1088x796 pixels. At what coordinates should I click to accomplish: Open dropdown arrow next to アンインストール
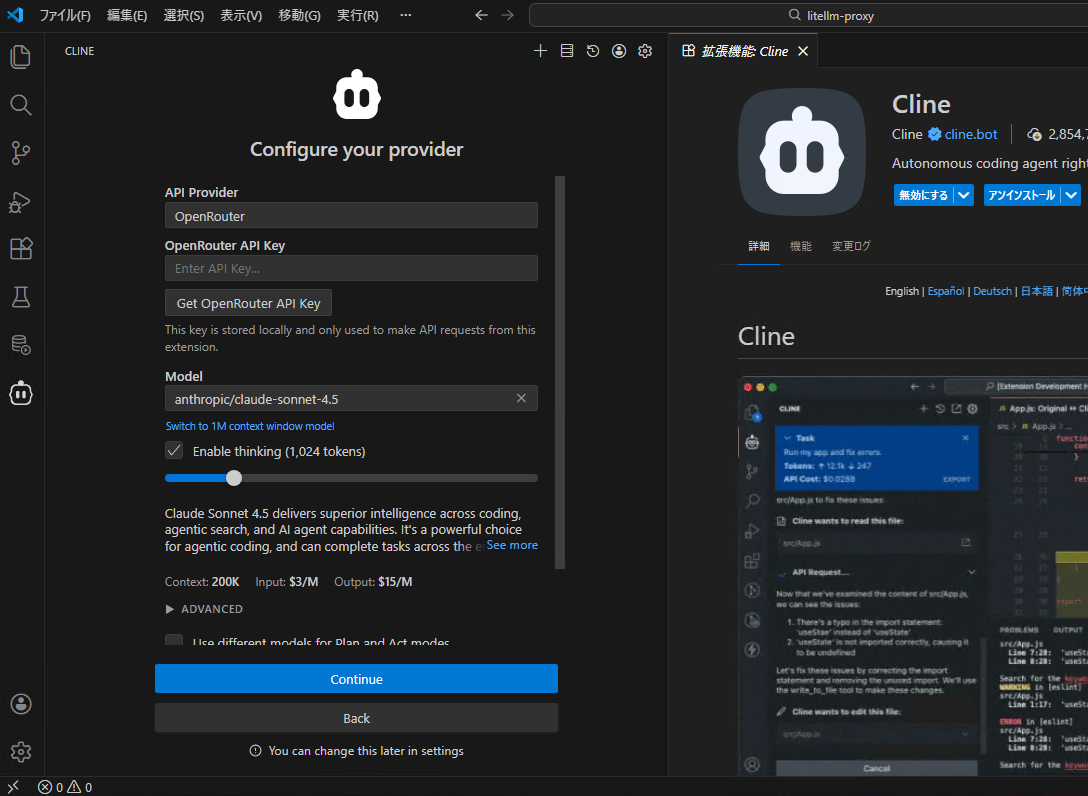click(1071, 195)
